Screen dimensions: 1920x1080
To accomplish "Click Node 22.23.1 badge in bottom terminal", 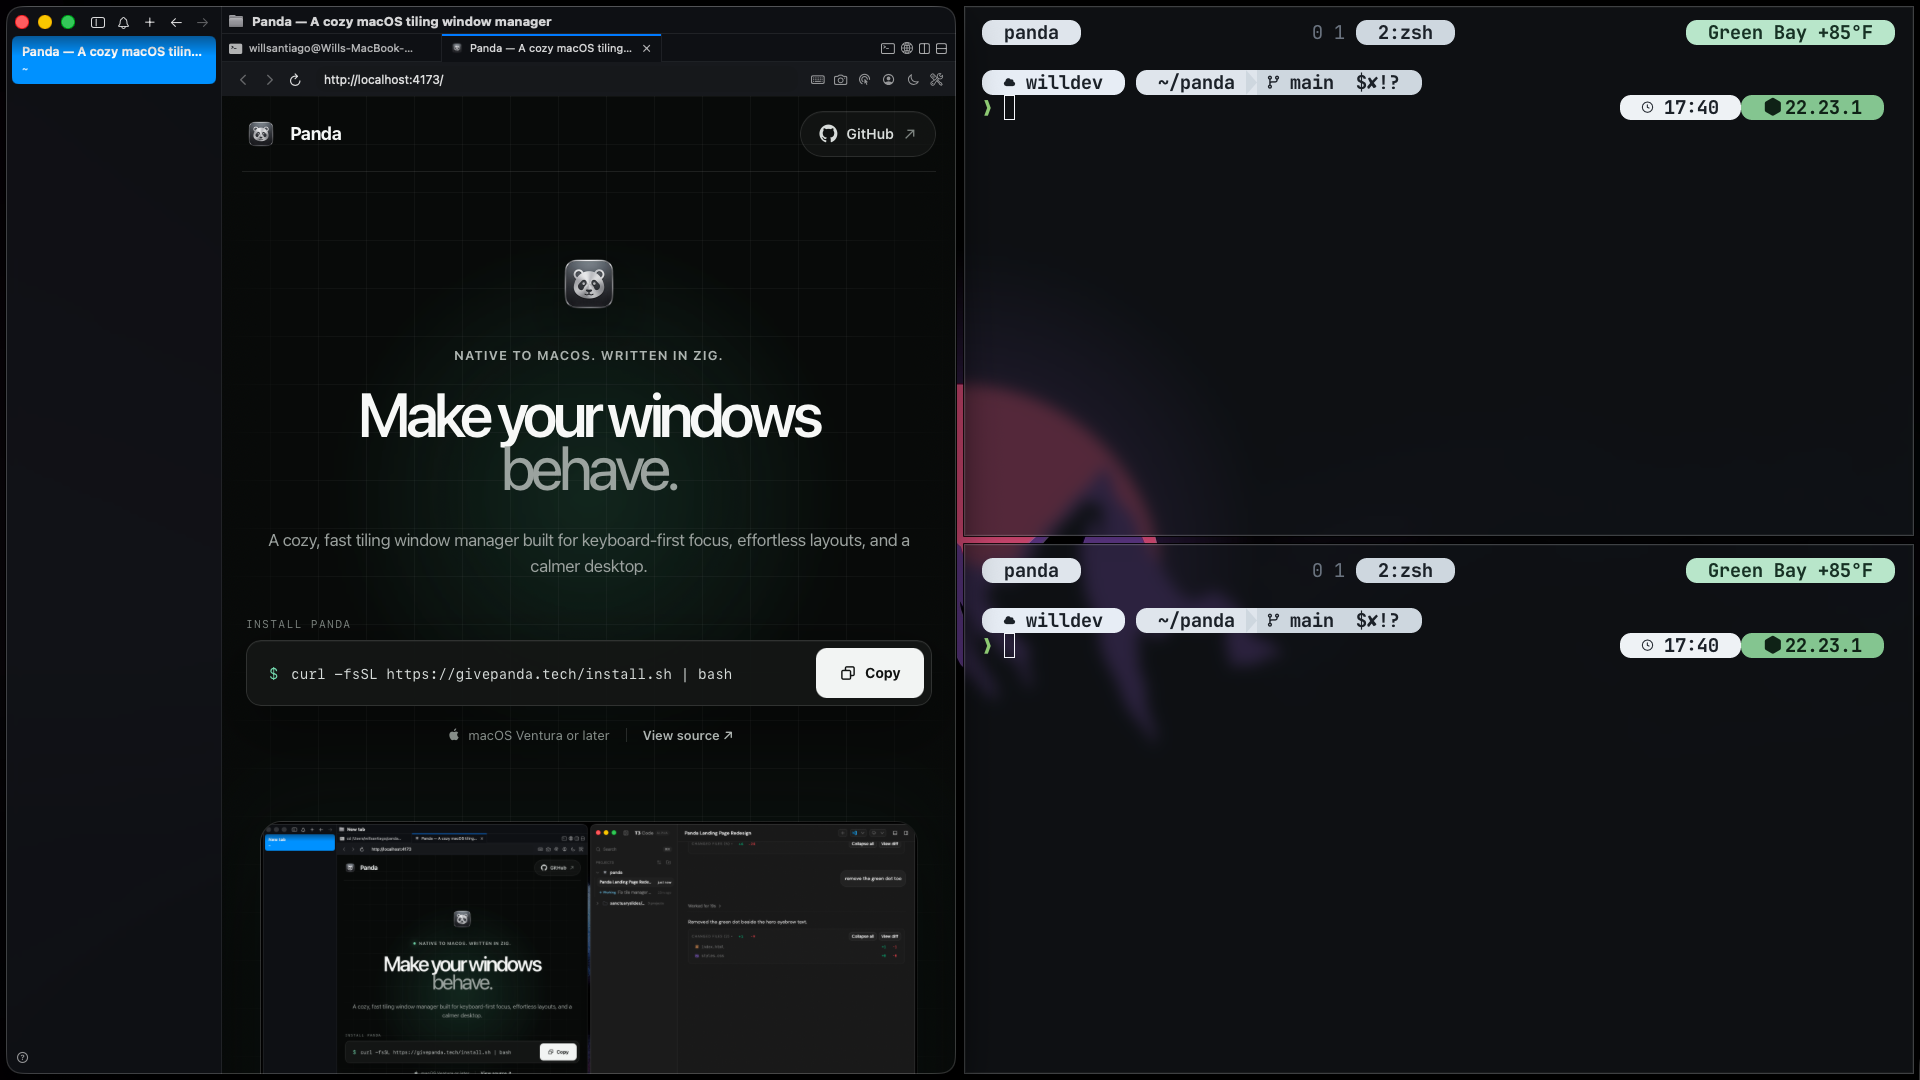I will 1813,646.
